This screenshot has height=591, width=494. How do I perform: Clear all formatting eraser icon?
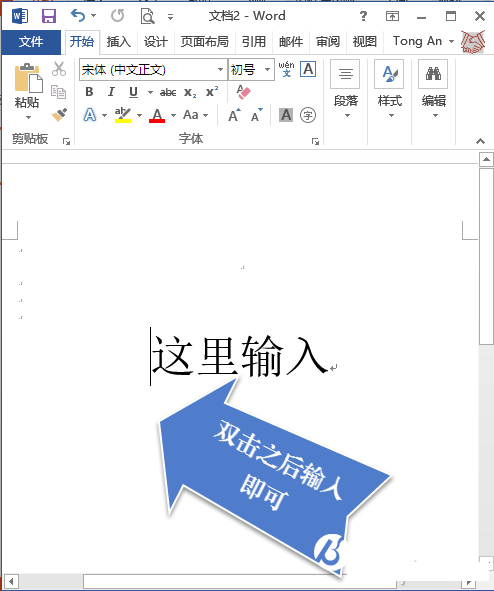[x=243, y=92]
